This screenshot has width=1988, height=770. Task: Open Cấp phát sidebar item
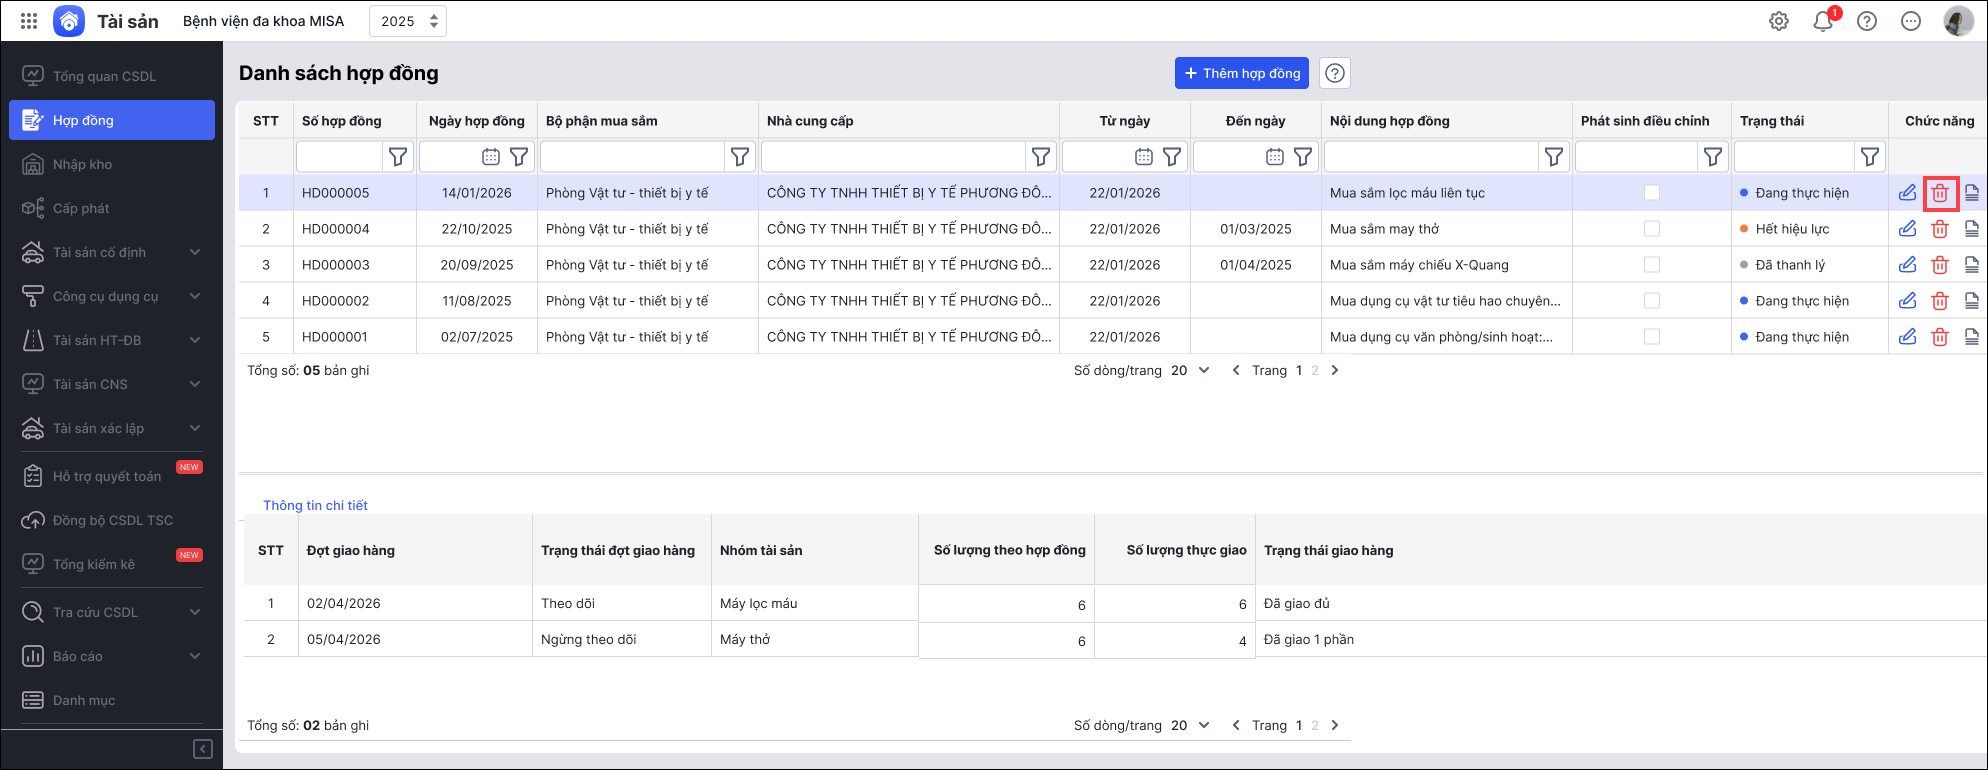[x=81, y=208]
